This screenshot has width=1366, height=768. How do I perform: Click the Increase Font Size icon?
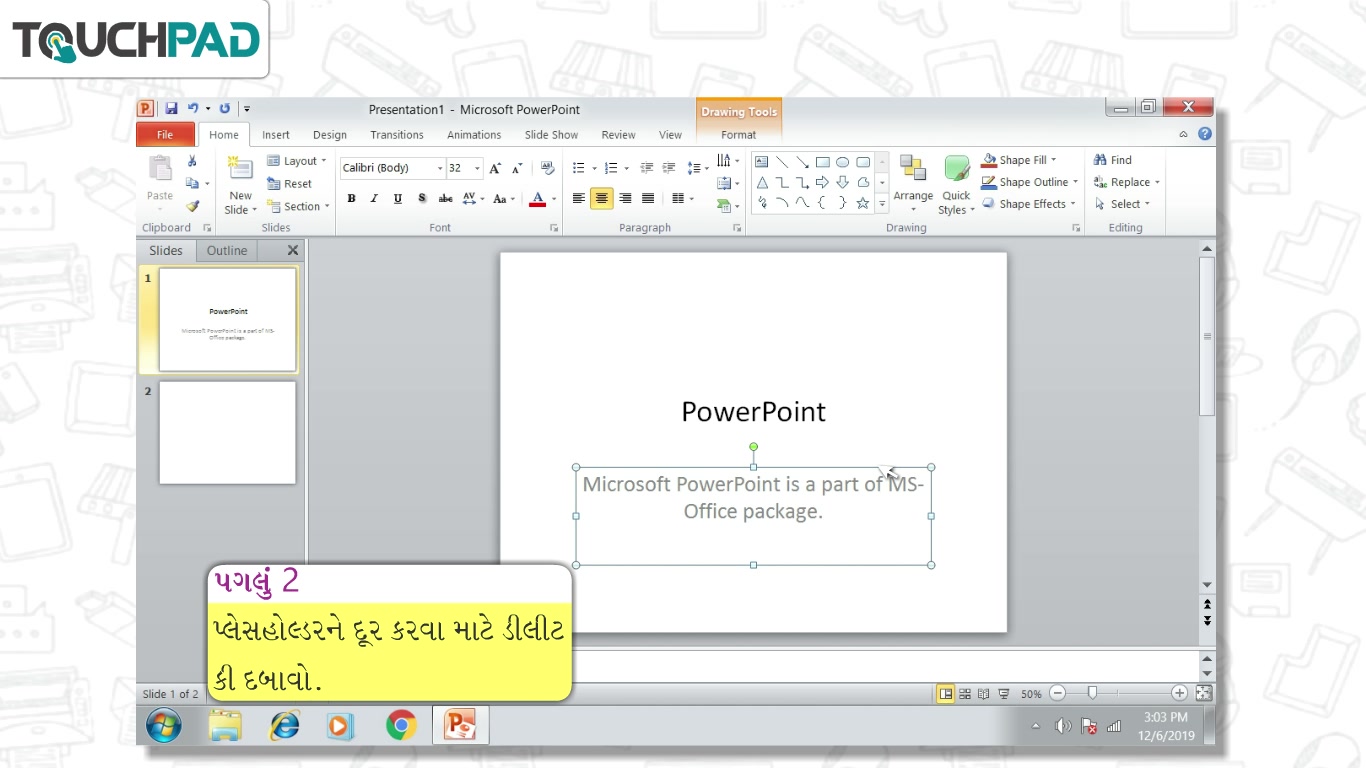pos(495,168)
